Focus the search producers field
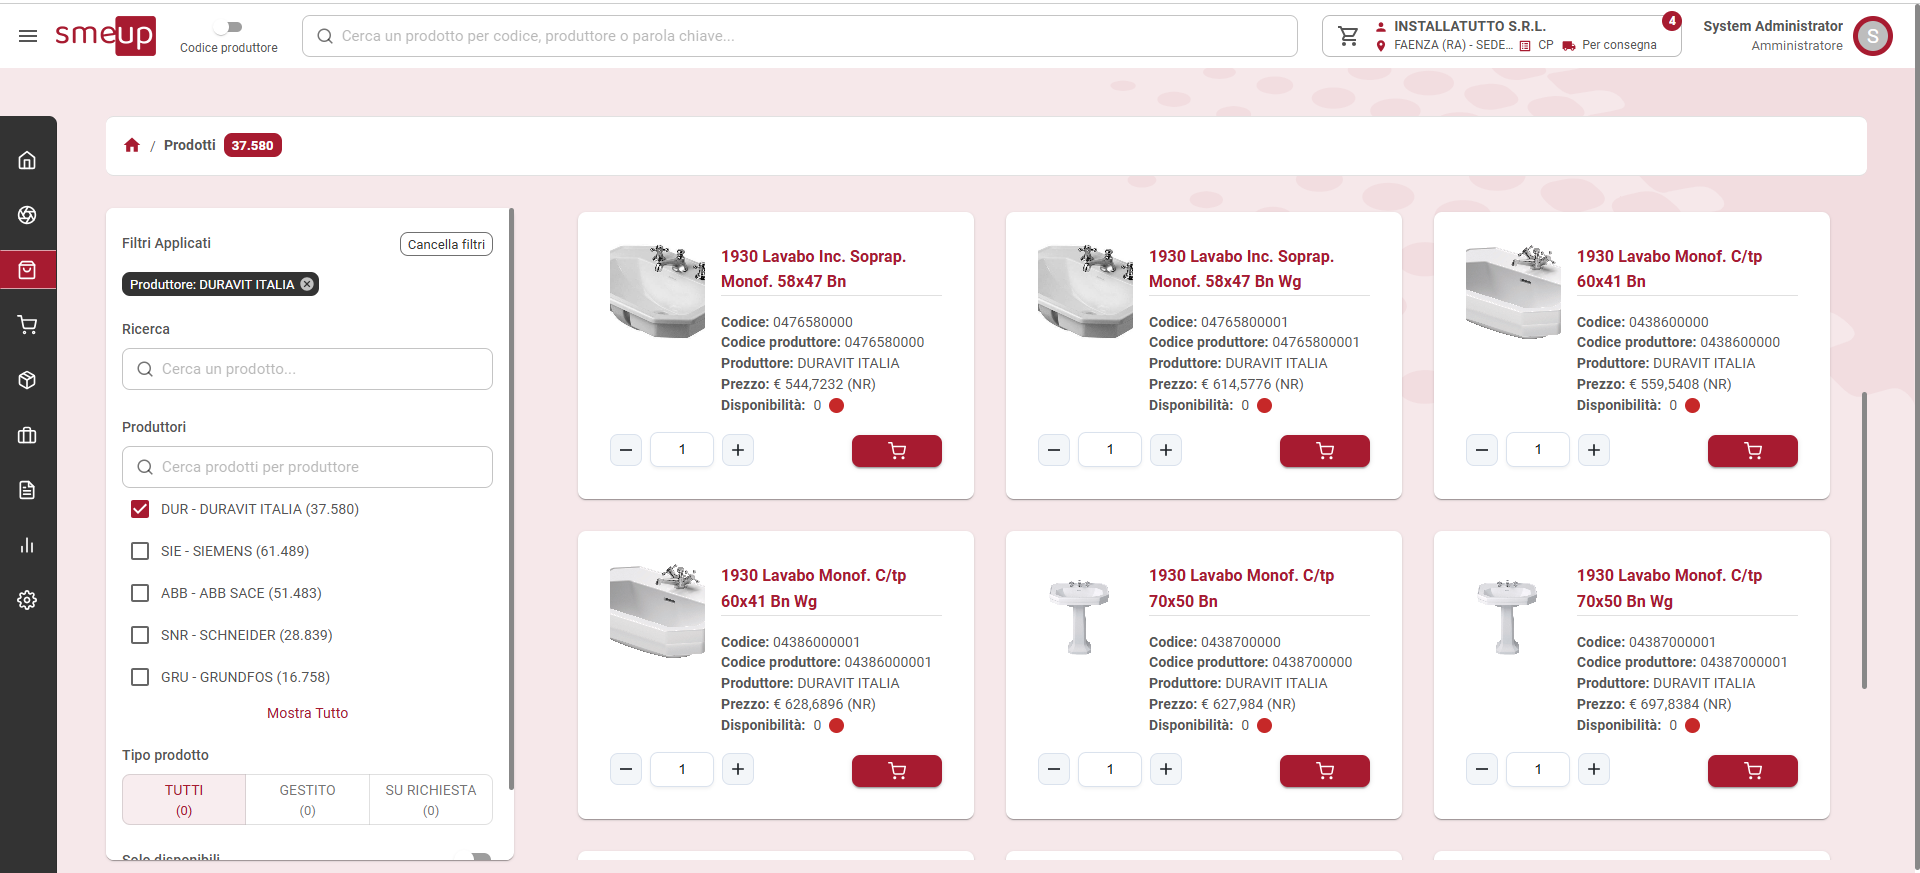The width and height of the screenshot is (1920, 873). click(x=307, y=467)
